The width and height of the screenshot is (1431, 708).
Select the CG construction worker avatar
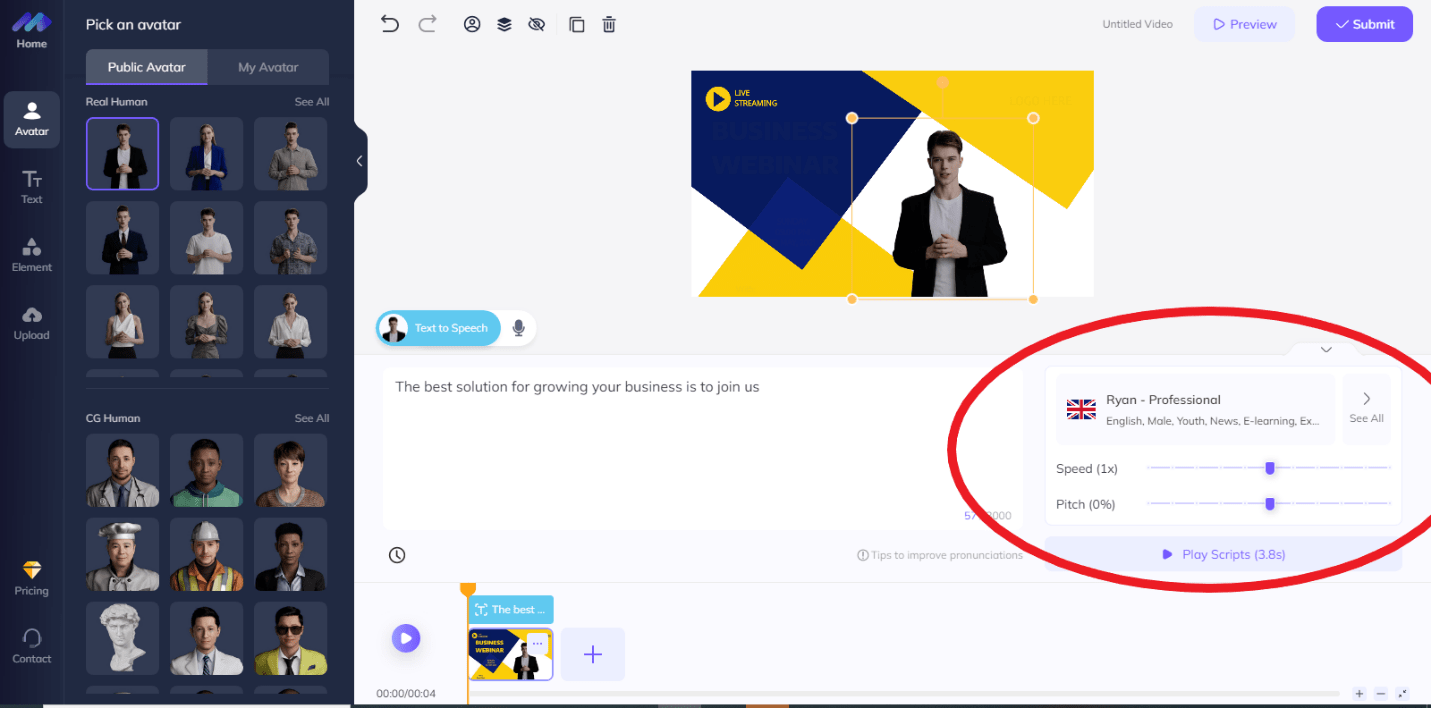click(206, 554)
